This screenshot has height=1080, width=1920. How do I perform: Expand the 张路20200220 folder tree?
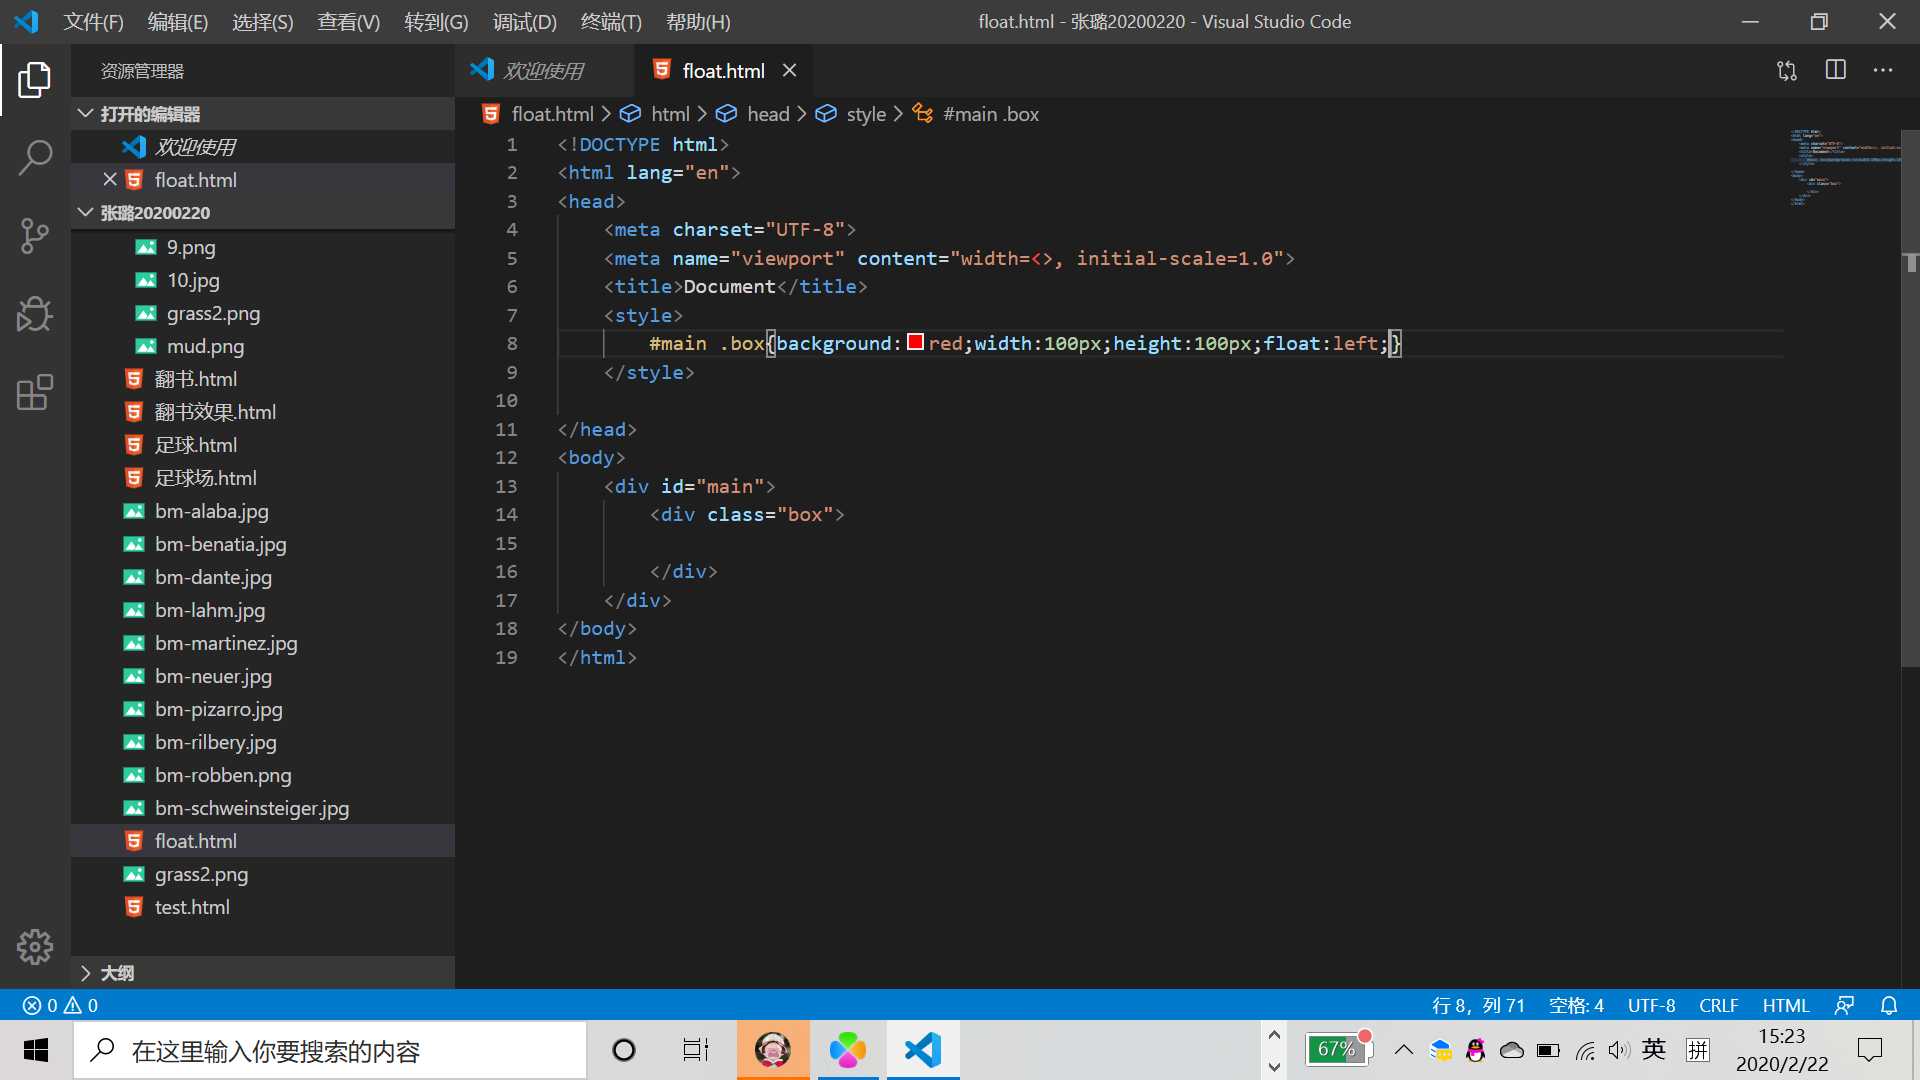pyautogui.click(x=84, y=212)
